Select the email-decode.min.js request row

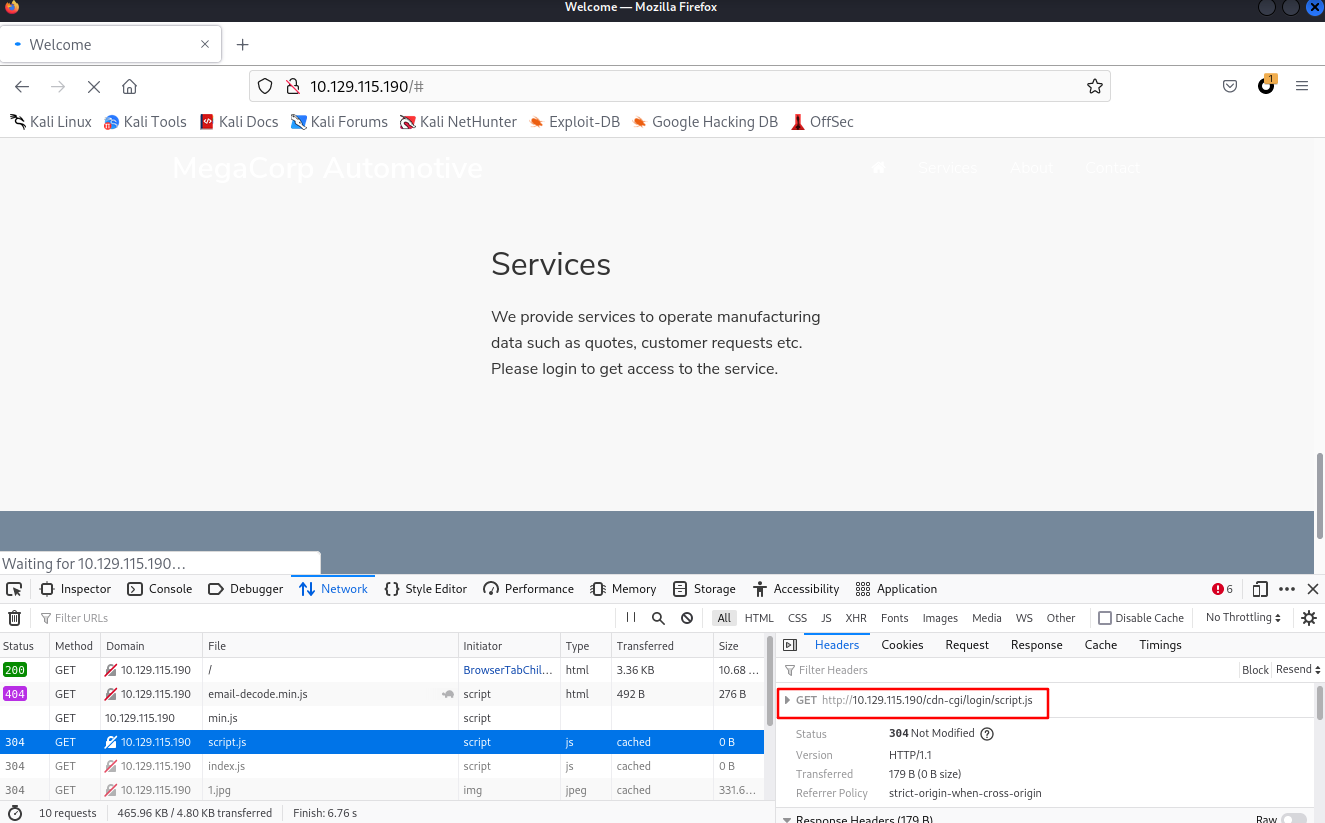pyautogui.click(x=382, y=694)
